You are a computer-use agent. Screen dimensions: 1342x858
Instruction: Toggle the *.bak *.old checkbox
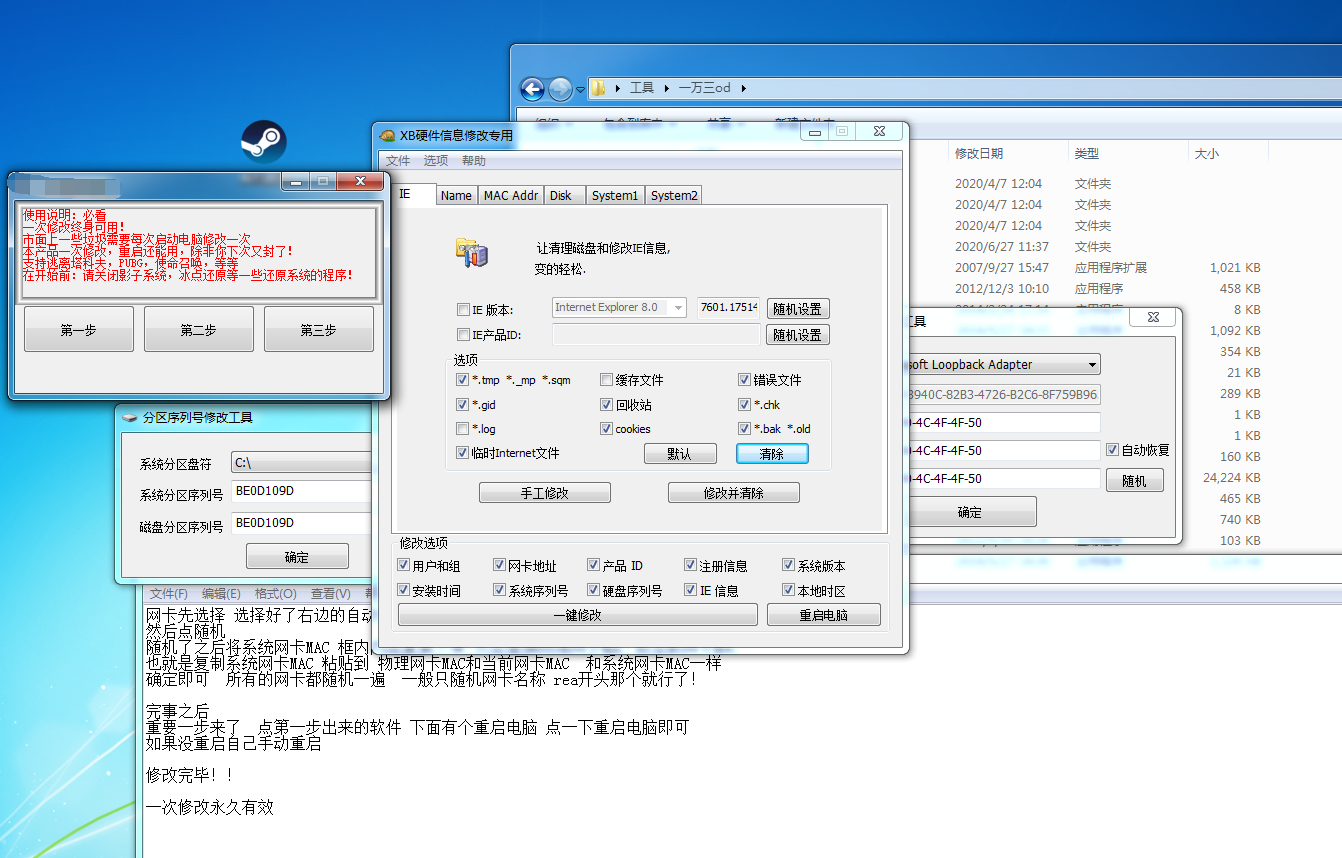click(x=745, y=429)
